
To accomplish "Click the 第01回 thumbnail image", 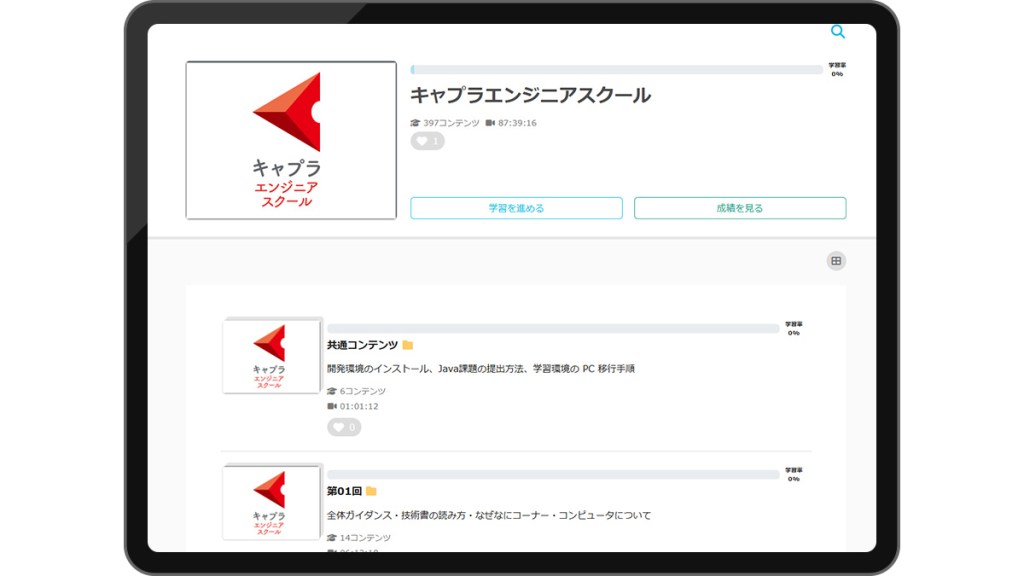I will point(270,502).
